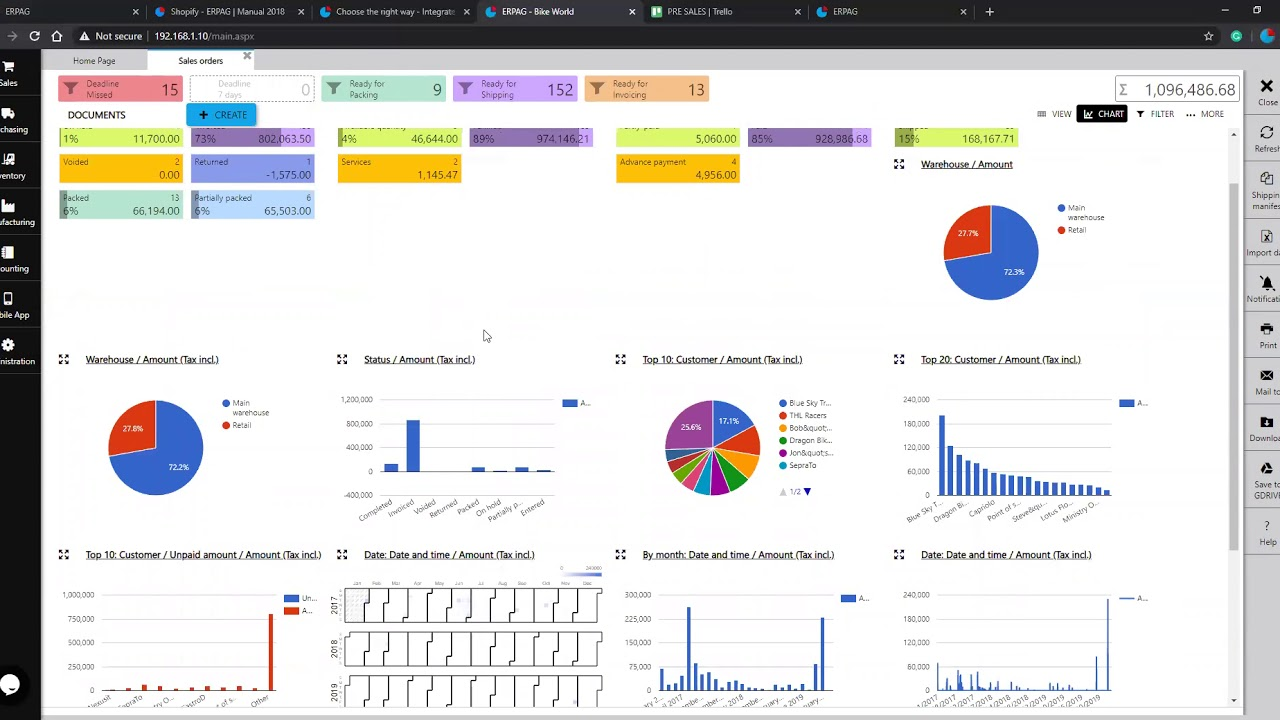Toggle the Deadline 7 days filter
Screen dimensions: 1280x720
click(x=252, y=89)
